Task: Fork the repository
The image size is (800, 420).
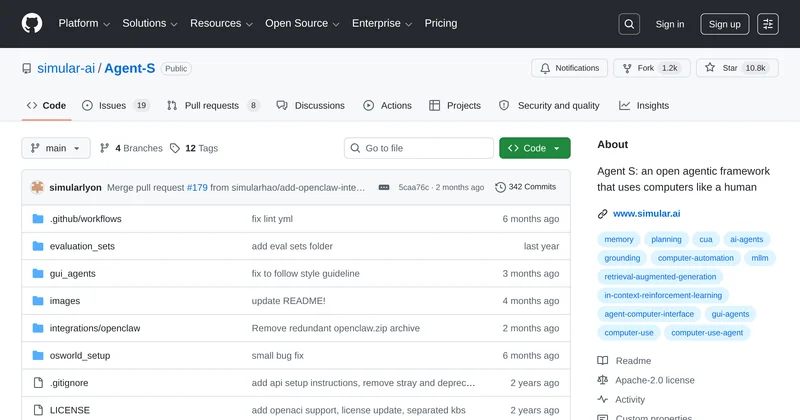Action: (651, 68)
